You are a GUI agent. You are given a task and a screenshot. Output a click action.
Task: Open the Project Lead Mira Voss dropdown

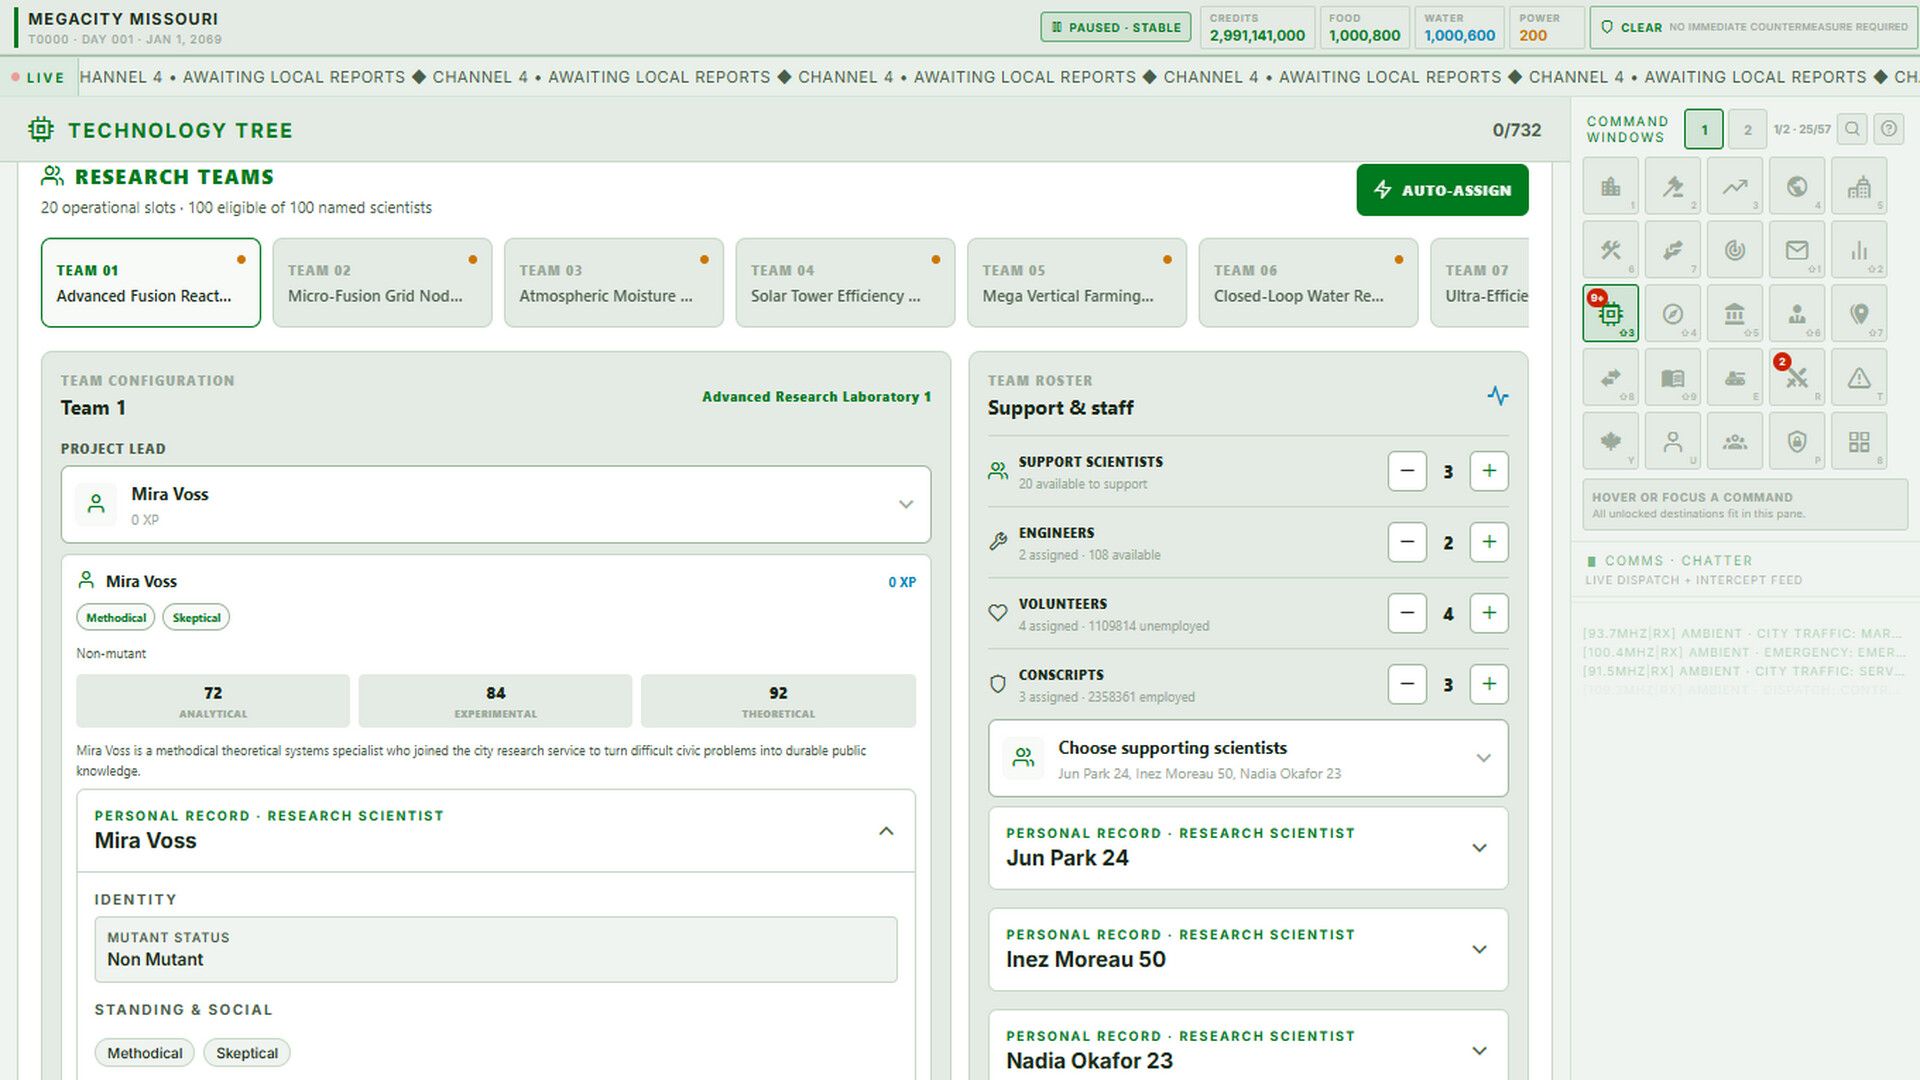click(x=496, y=505)
